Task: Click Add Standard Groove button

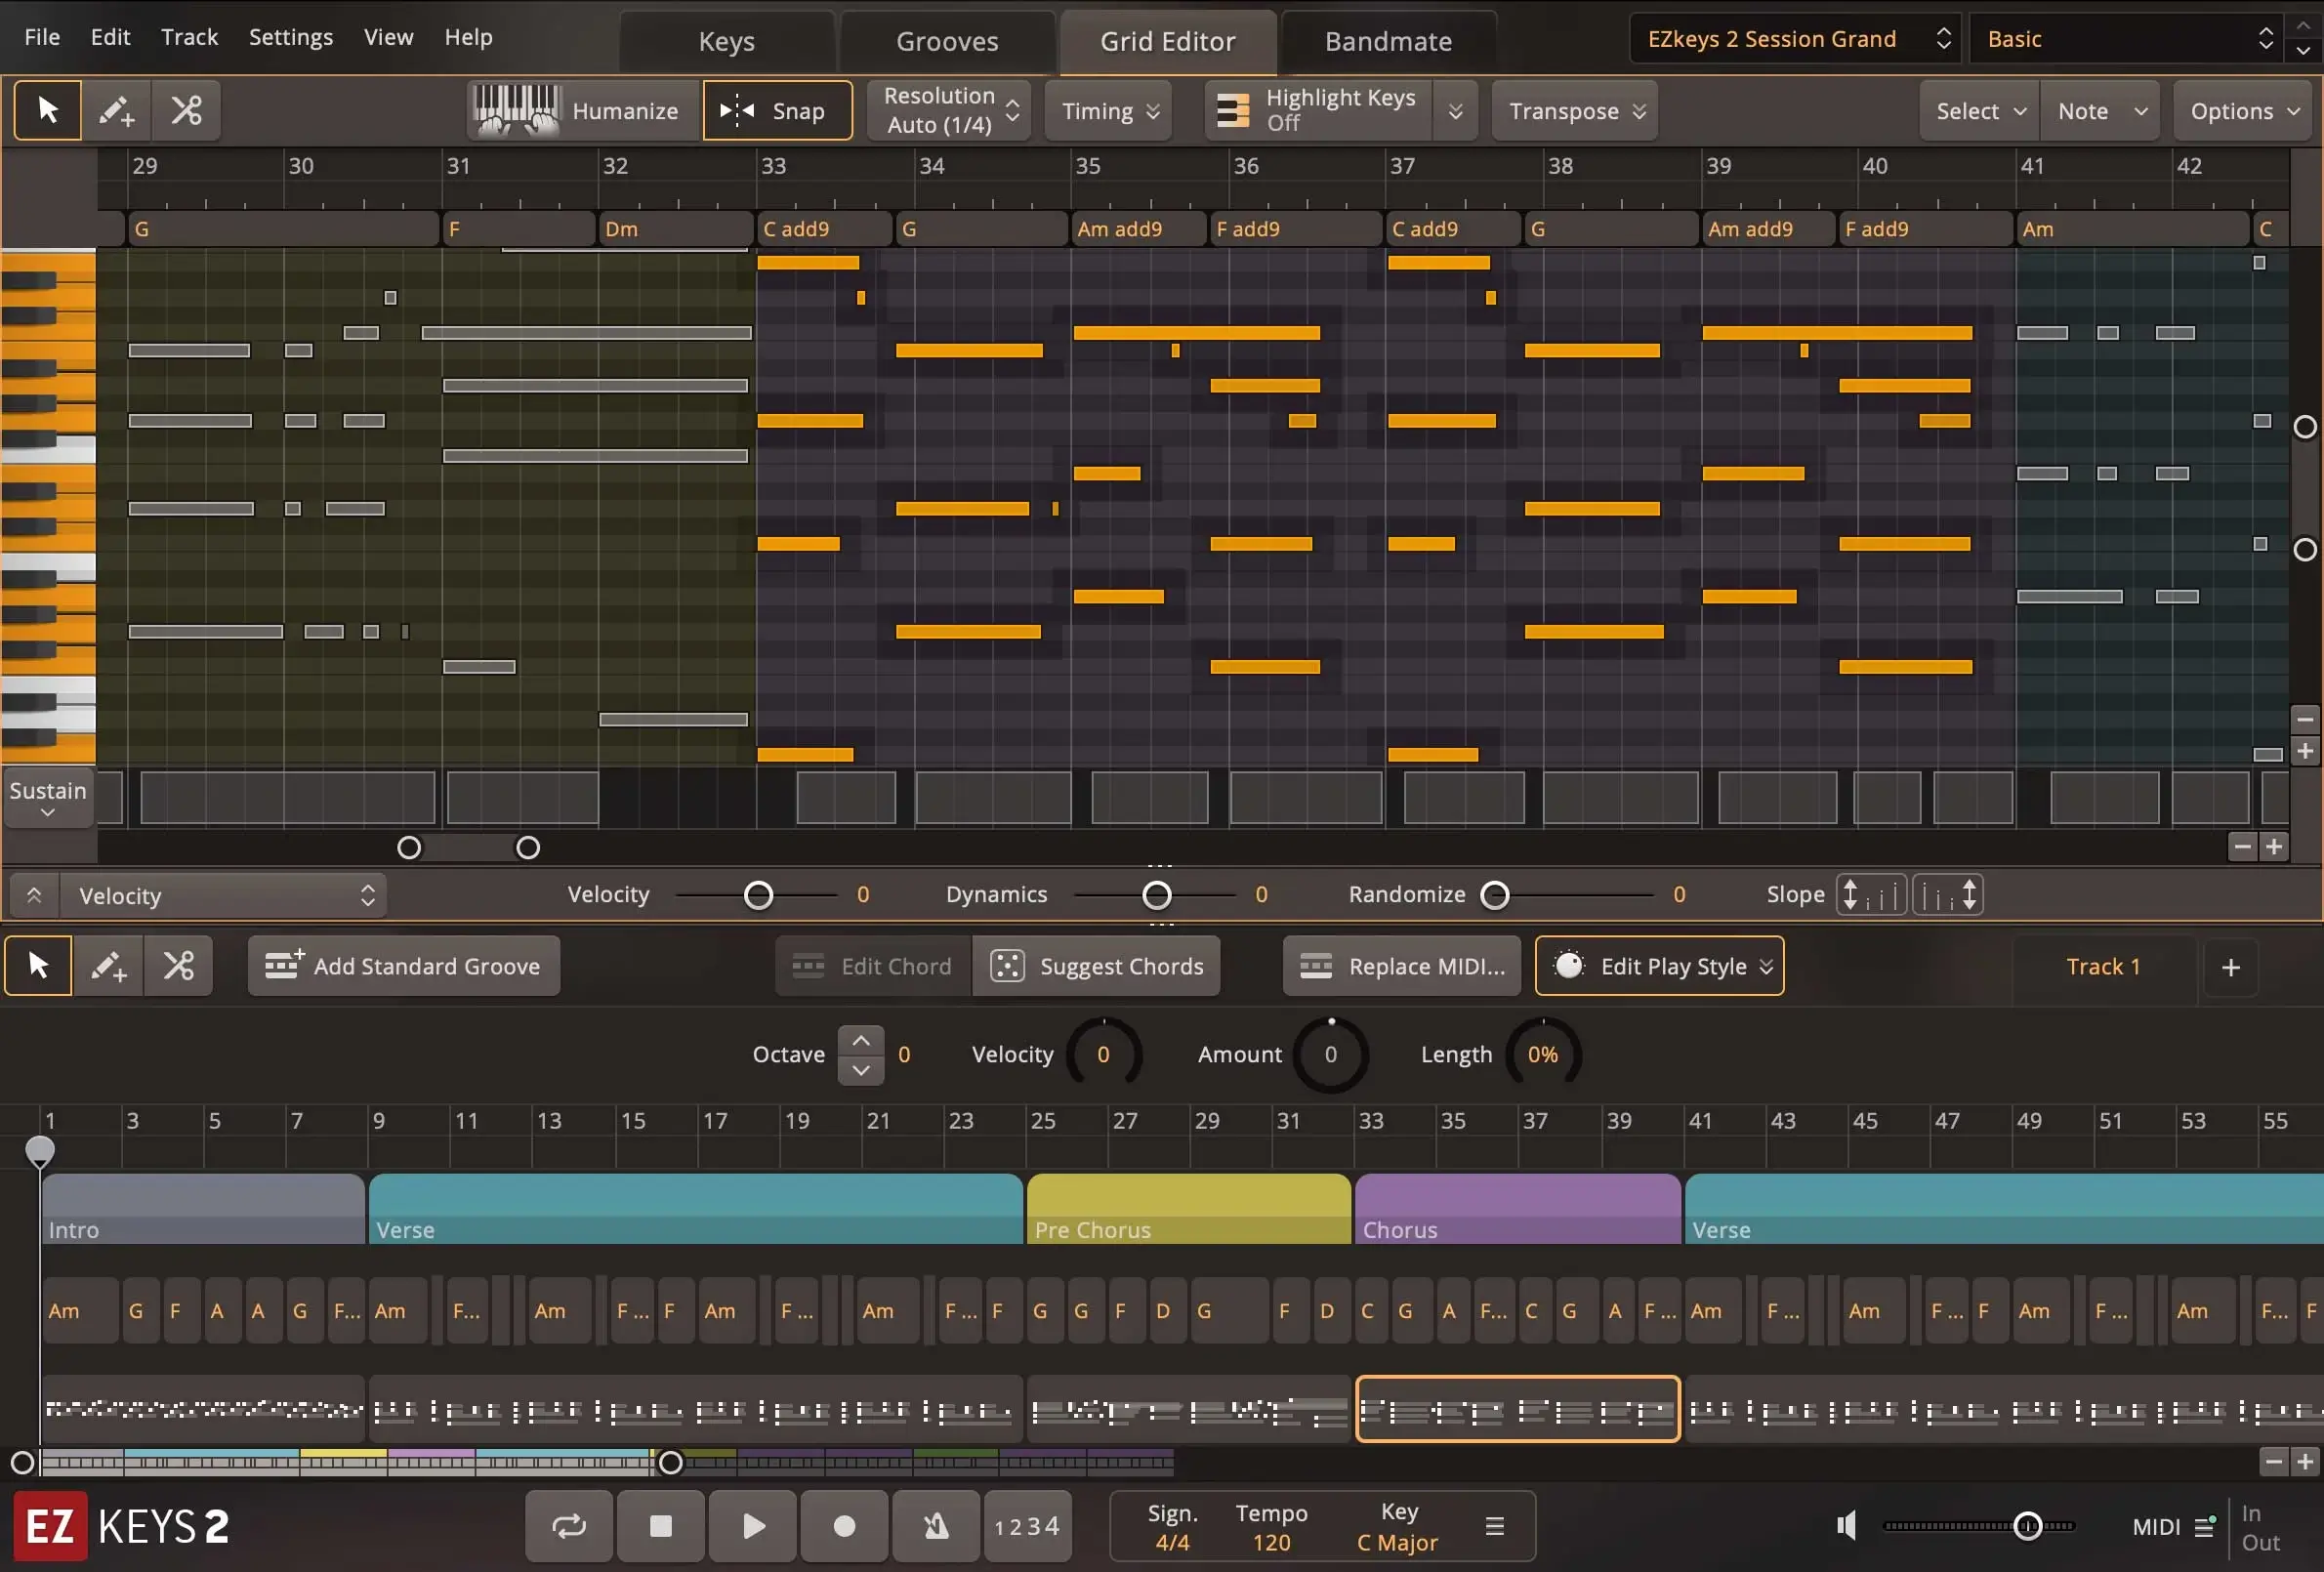Action: [x=403, y=966]
